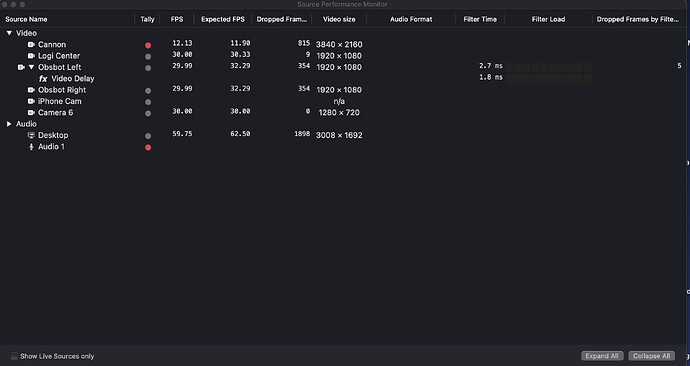Click the camera icon beside Camera 6

(31, 113)
